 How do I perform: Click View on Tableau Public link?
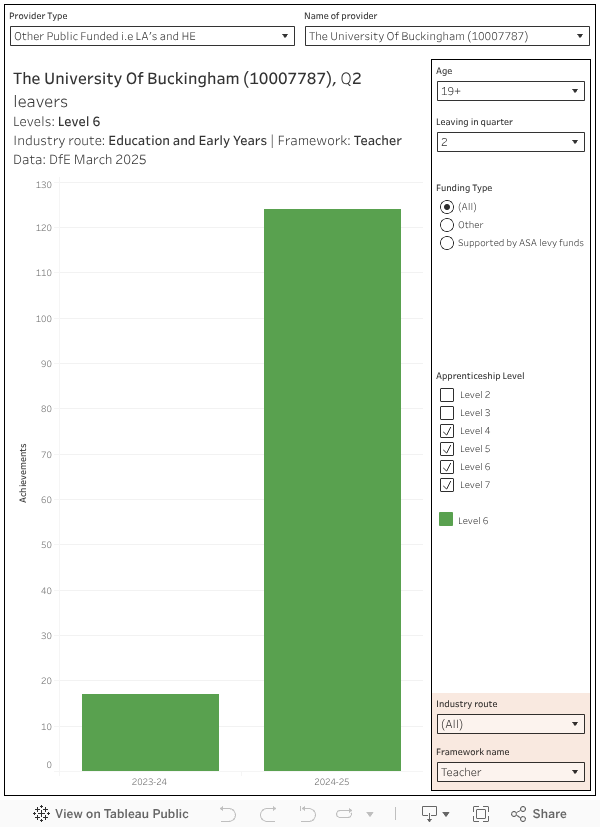112,813
